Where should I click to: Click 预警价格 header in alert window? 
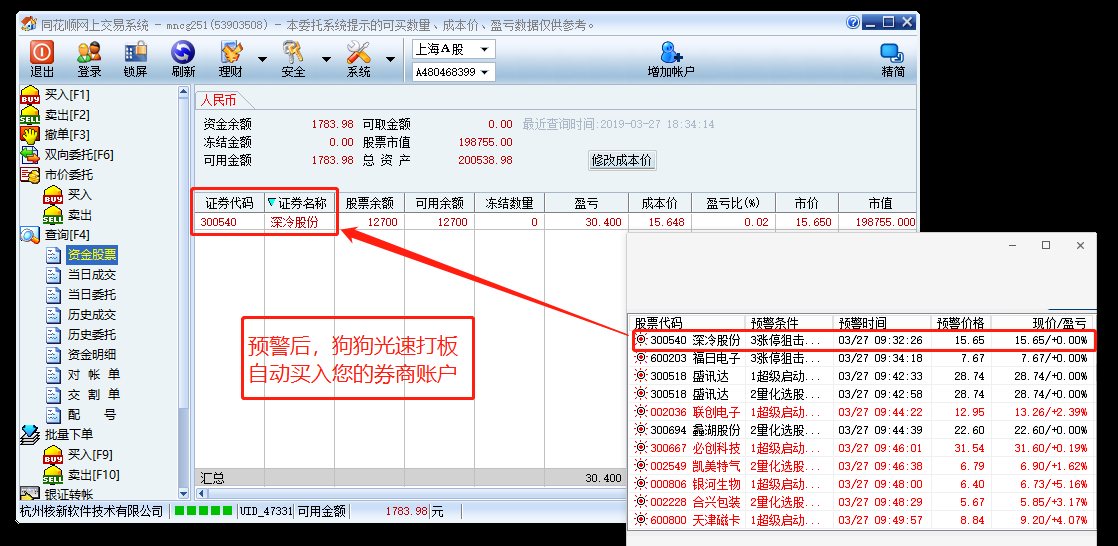[960, 323]
